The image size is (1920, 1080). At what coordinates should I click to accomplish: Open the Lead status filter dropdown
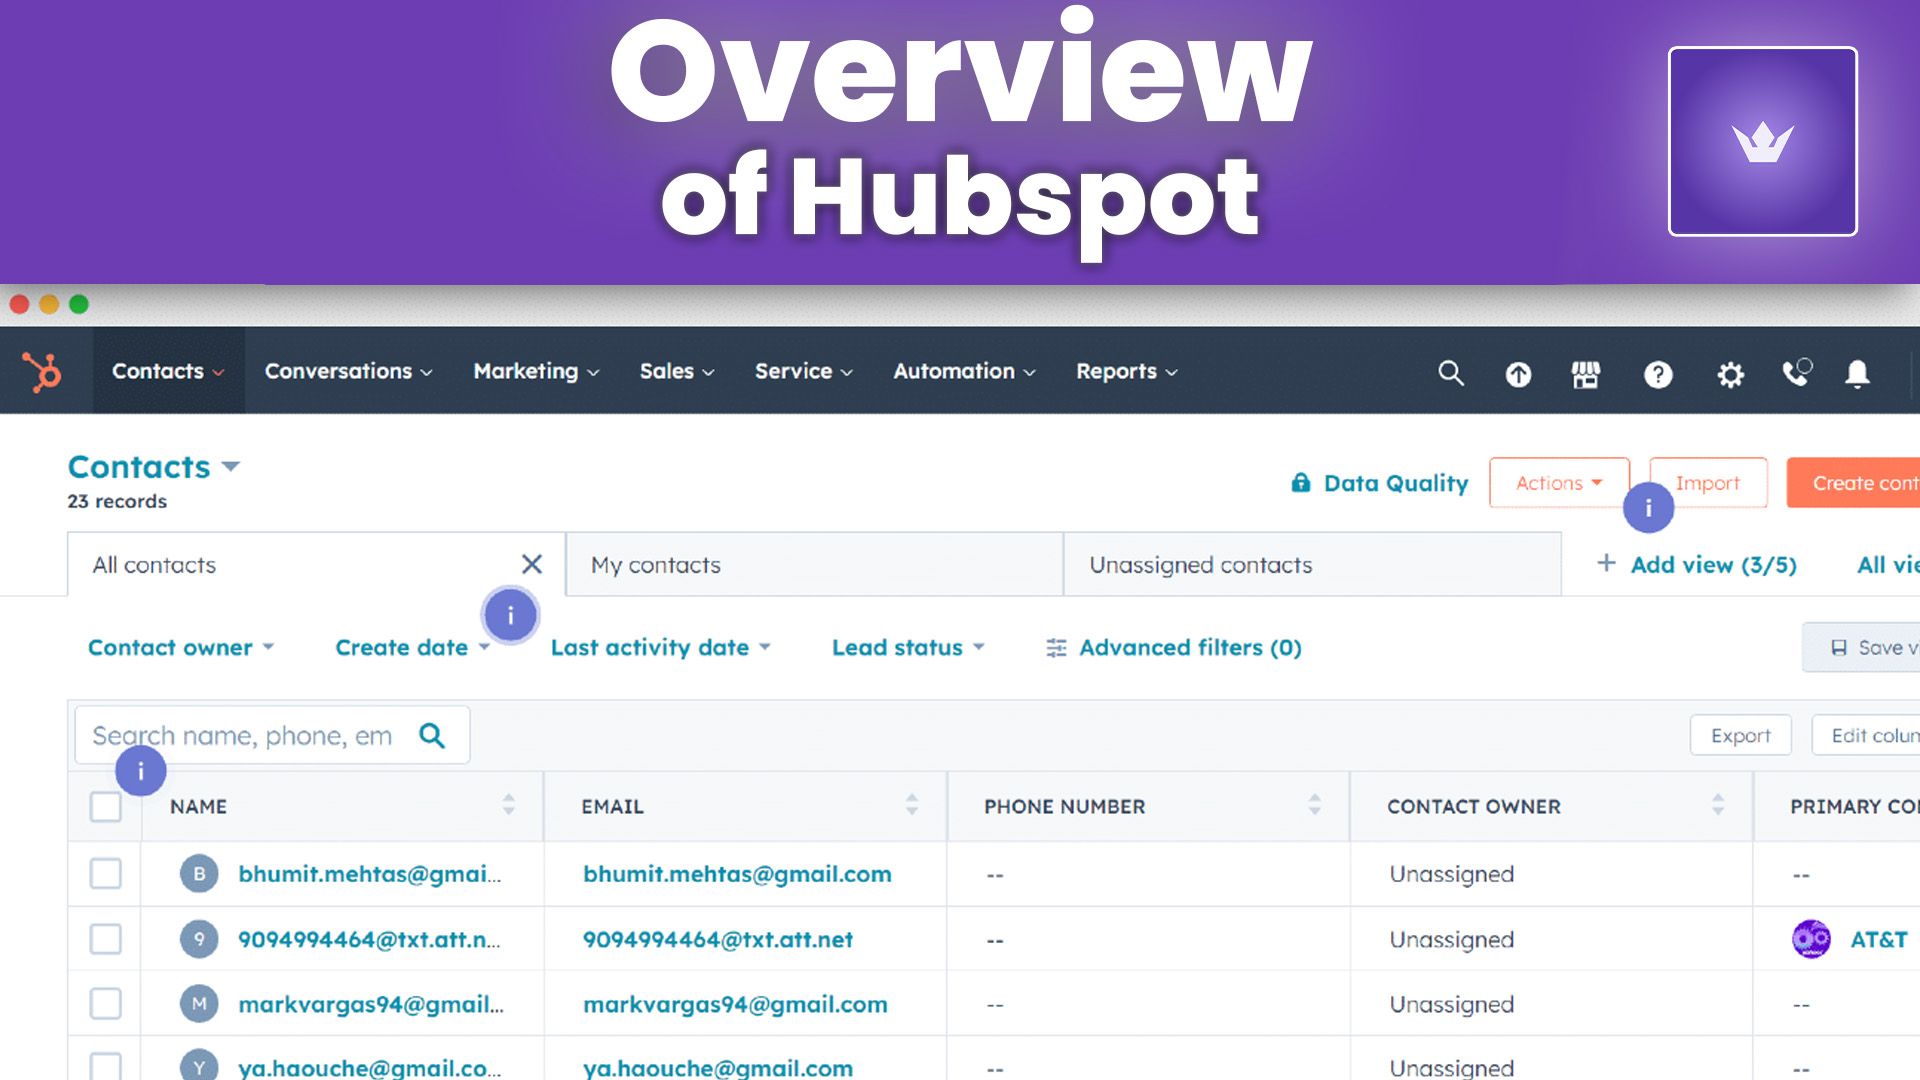908,648
